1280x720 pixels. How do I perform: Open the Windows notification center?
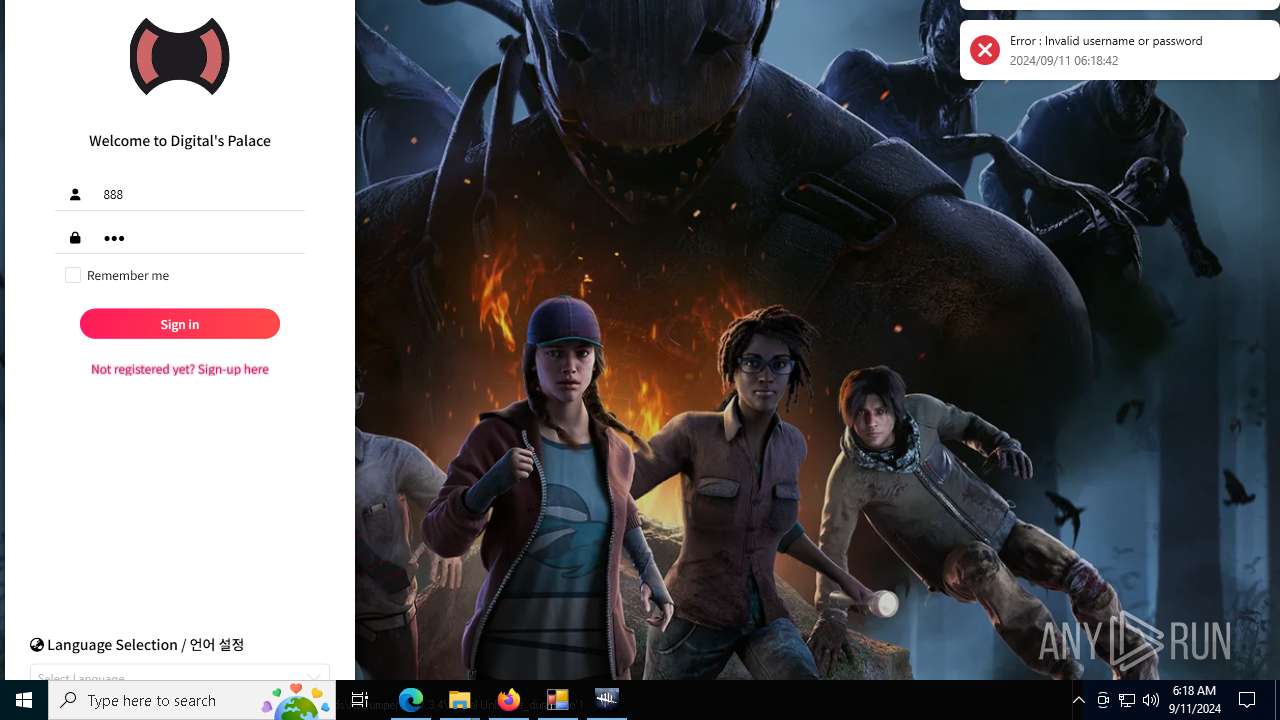pos(1247,700)
